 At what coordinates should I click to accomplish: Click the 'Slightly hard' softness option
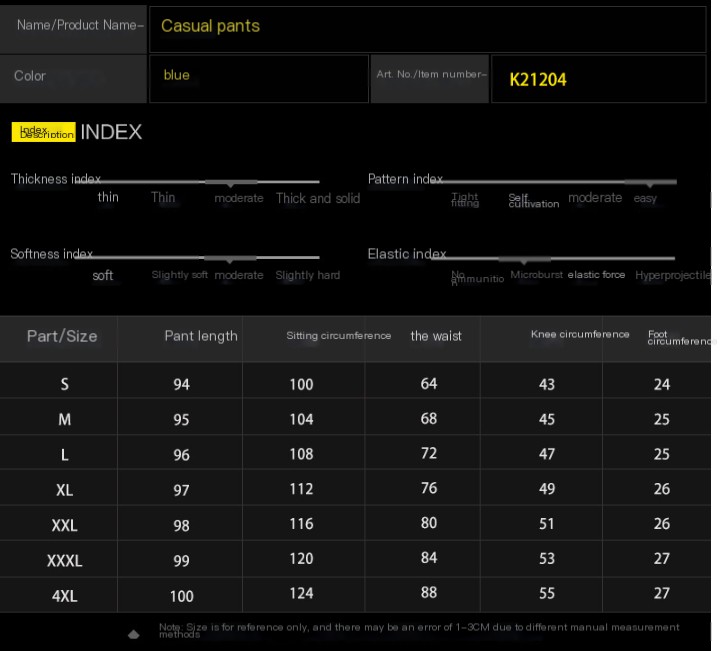pos(307,275)
